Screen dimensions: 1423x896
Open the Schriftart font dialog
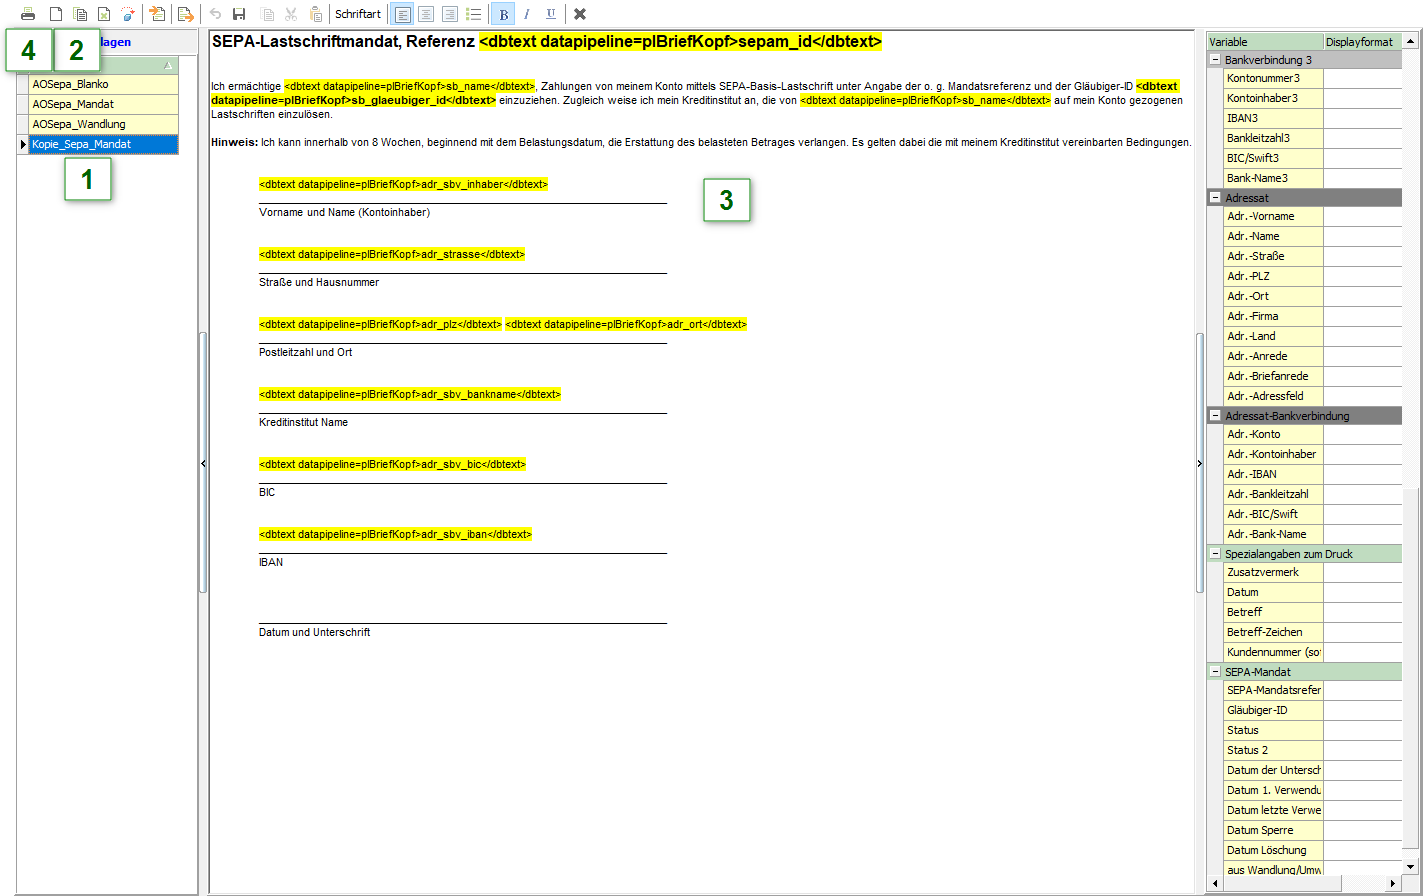point(358,14)
